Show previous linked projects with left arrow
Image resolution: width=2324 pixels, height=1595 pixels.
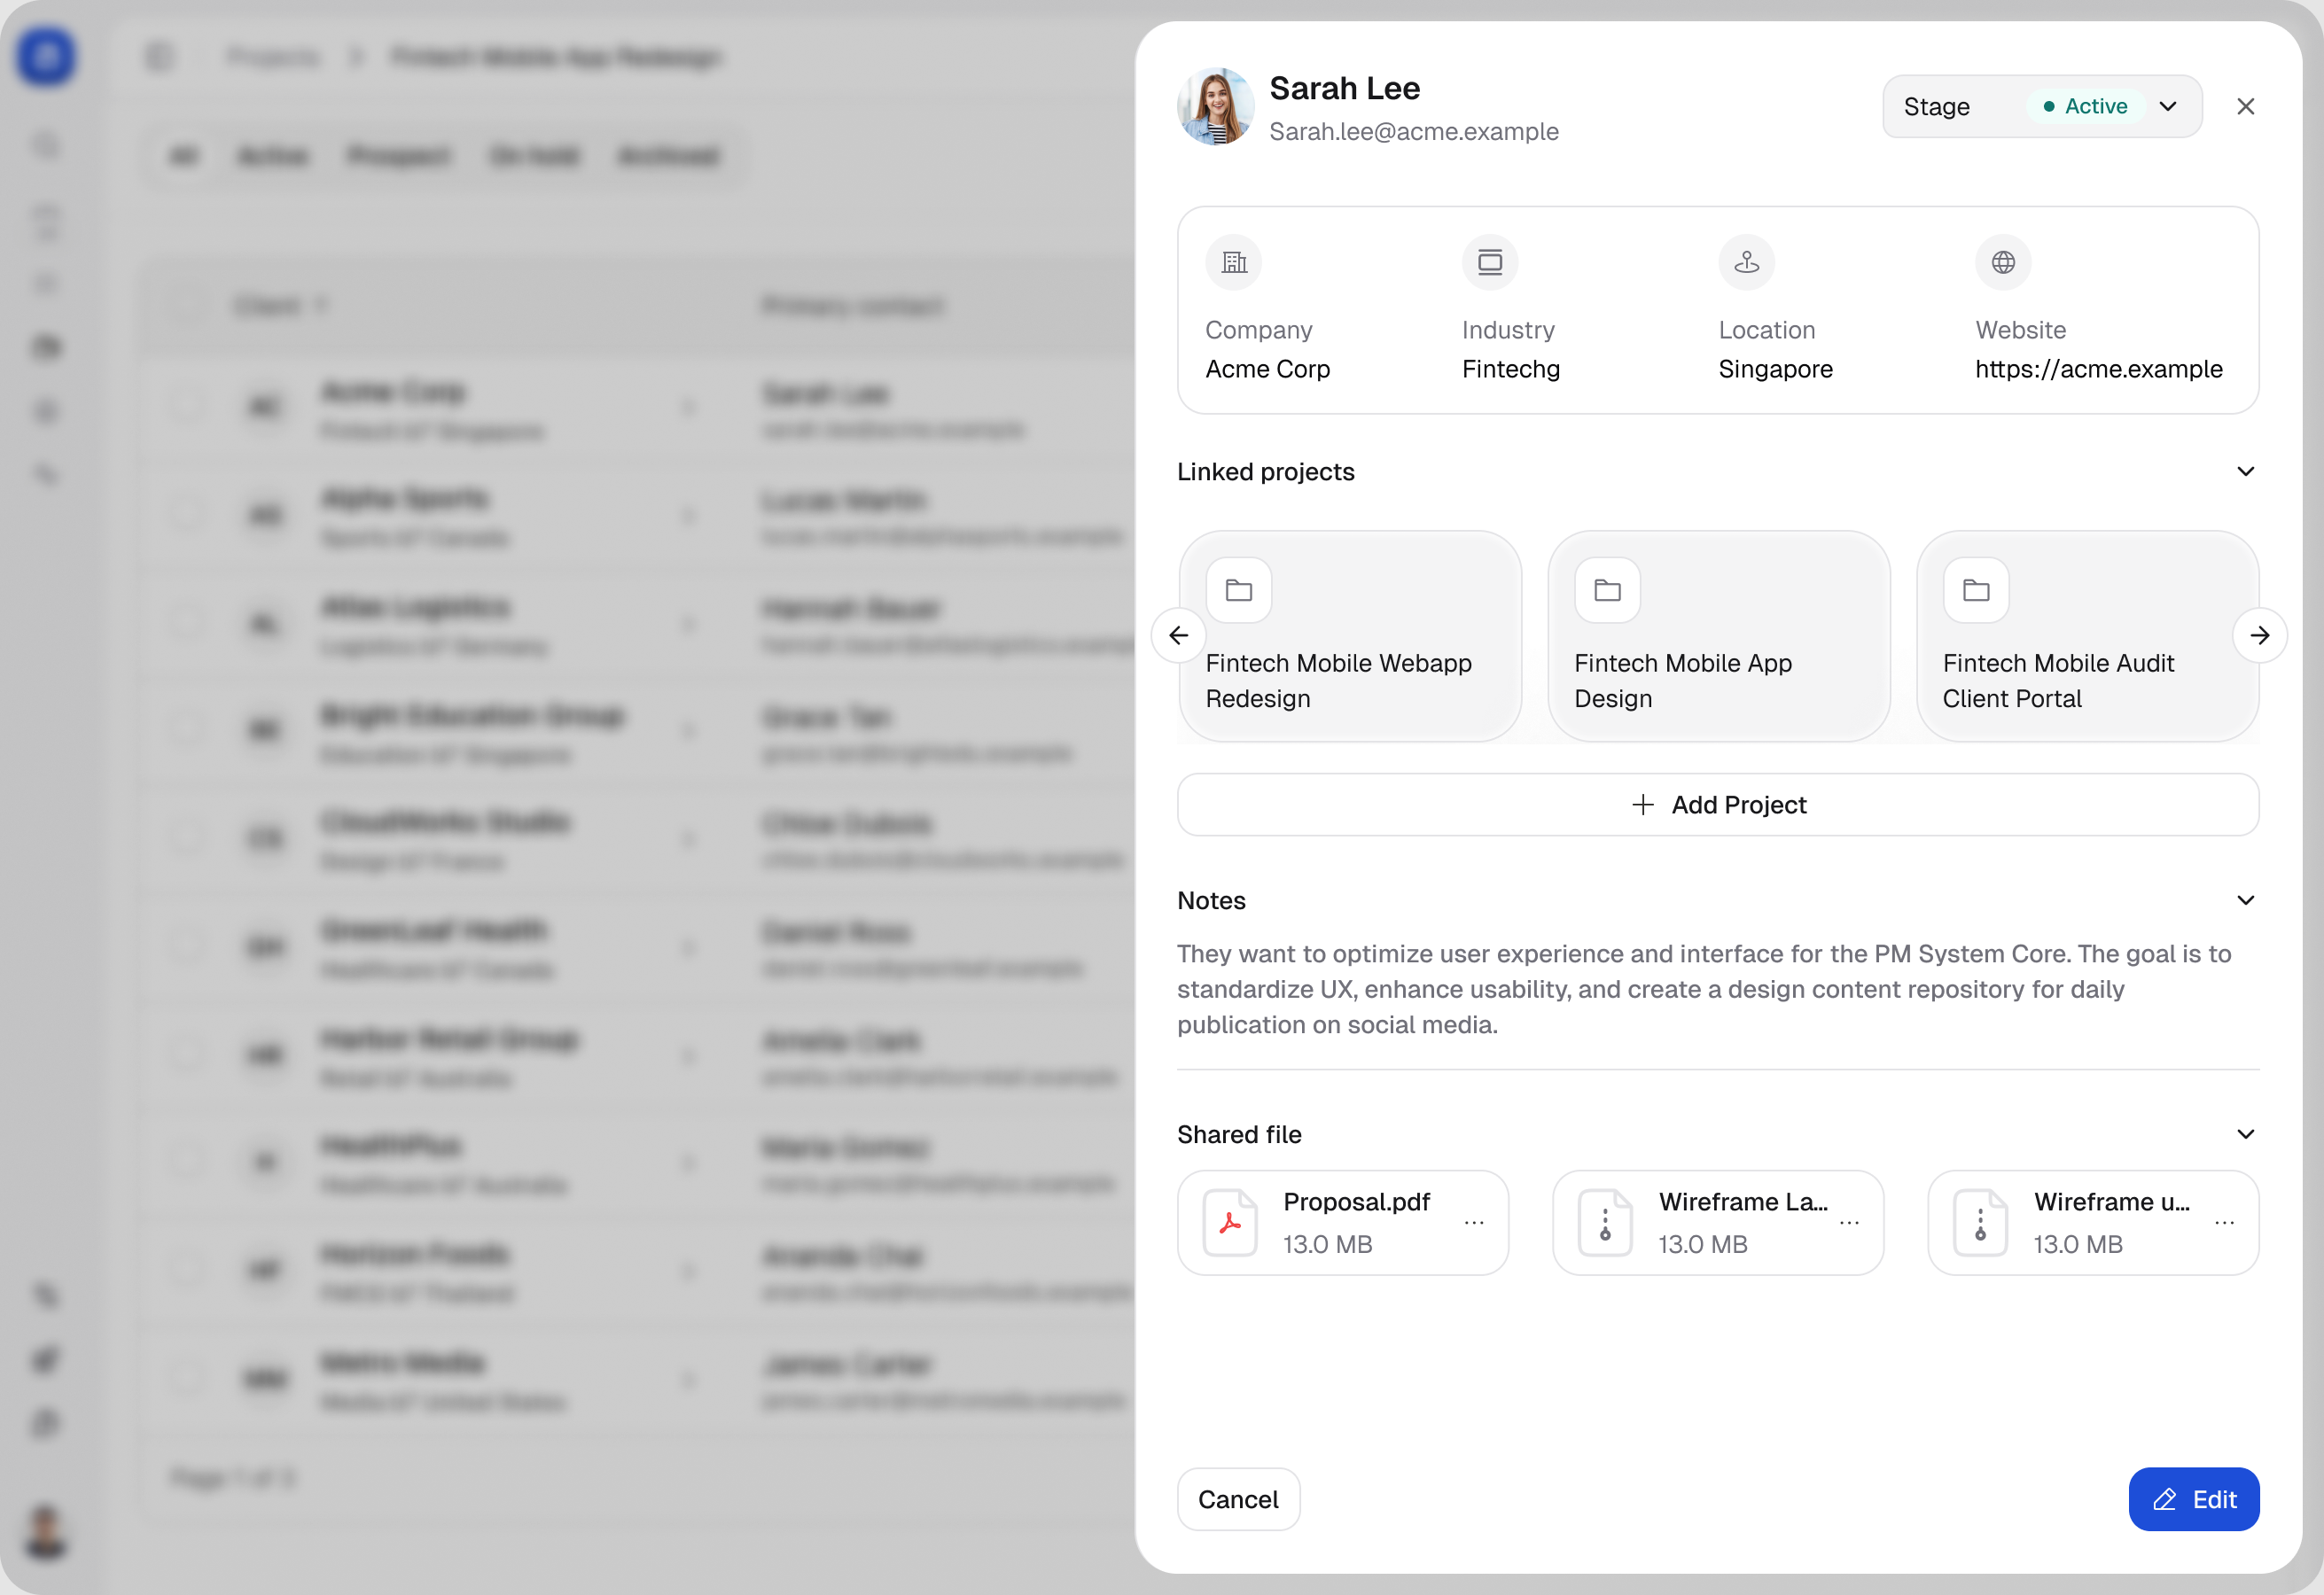pos(1179,635)
